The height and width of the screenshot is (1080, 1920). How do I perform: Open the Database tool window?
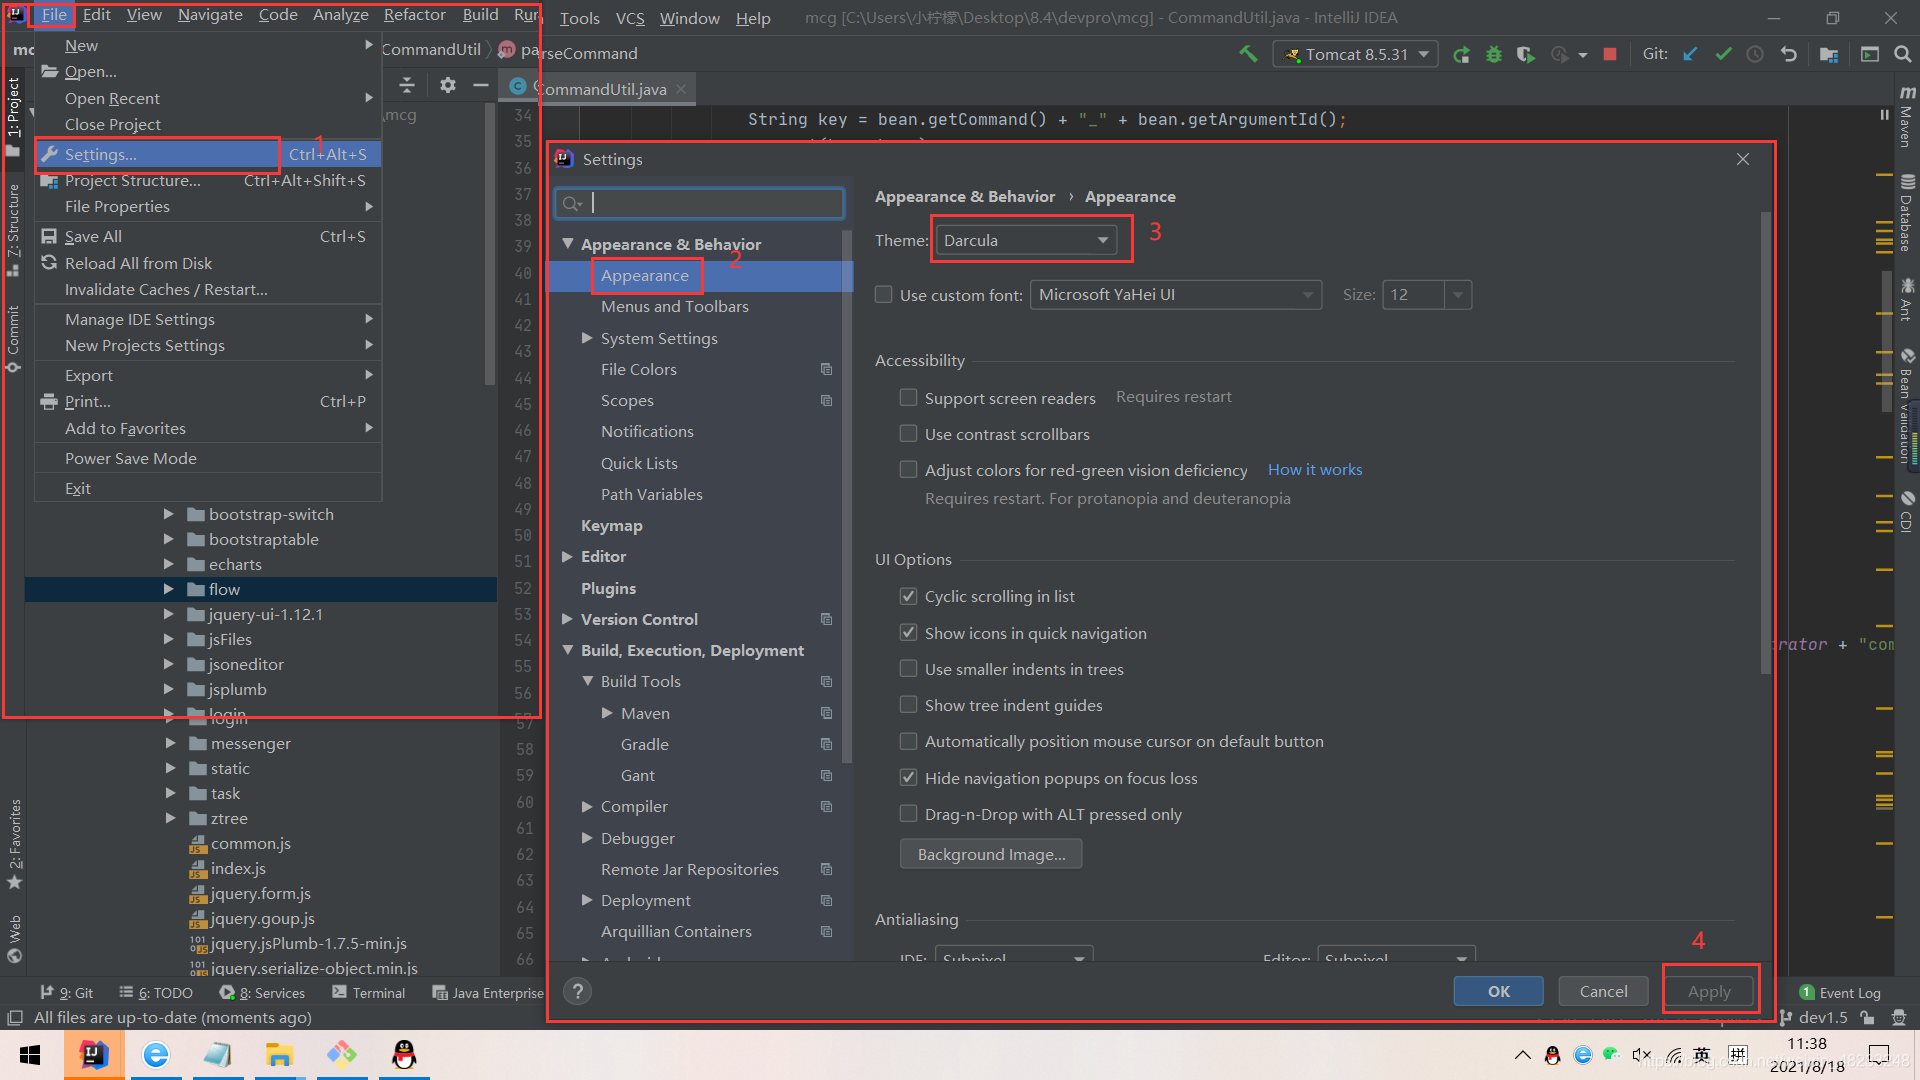click(1906, 213)
